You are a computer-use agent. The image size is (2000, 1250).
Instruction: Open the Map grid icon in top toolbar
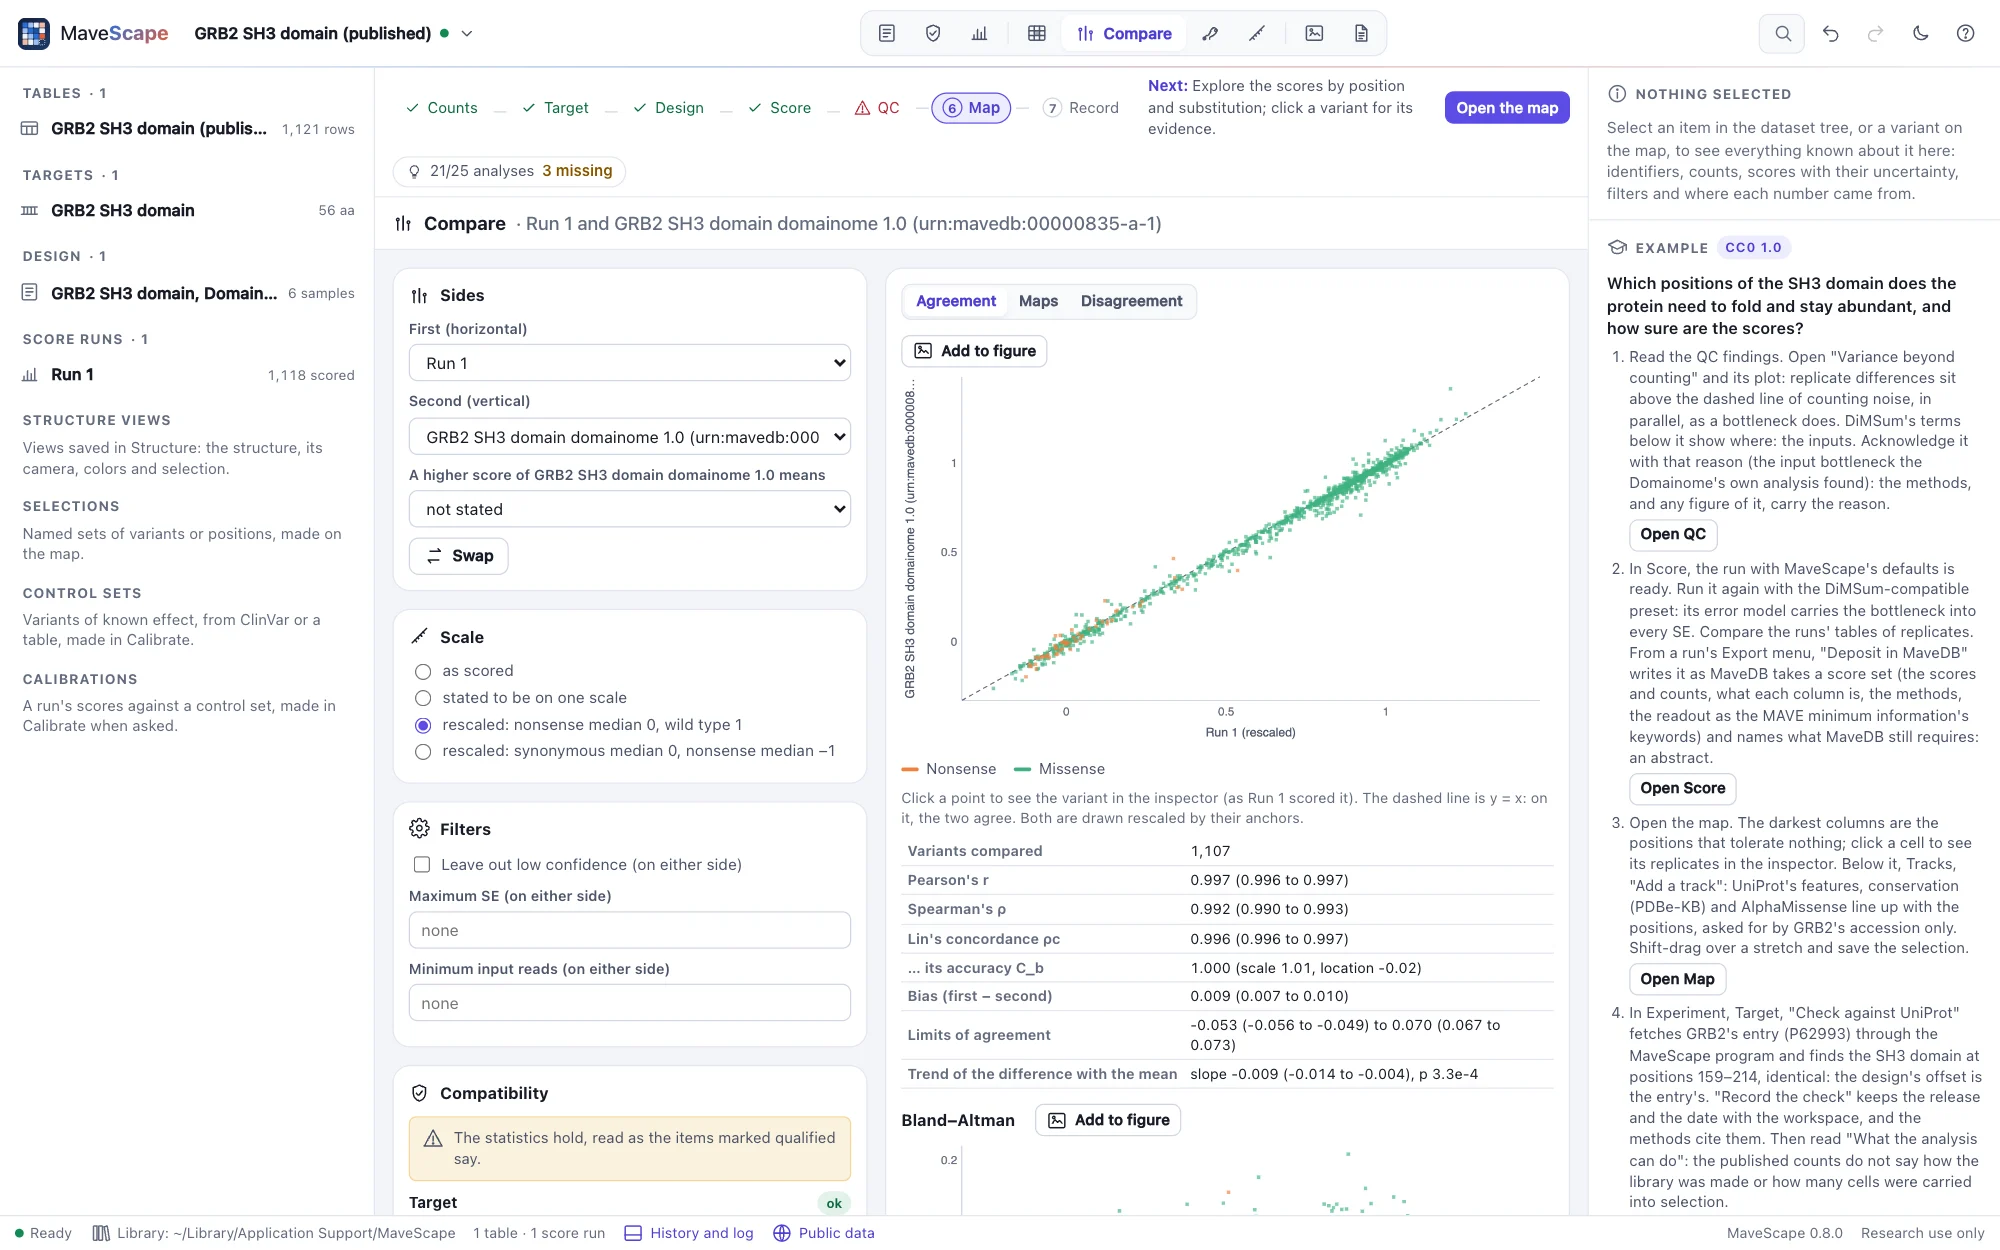(1037, 33)
